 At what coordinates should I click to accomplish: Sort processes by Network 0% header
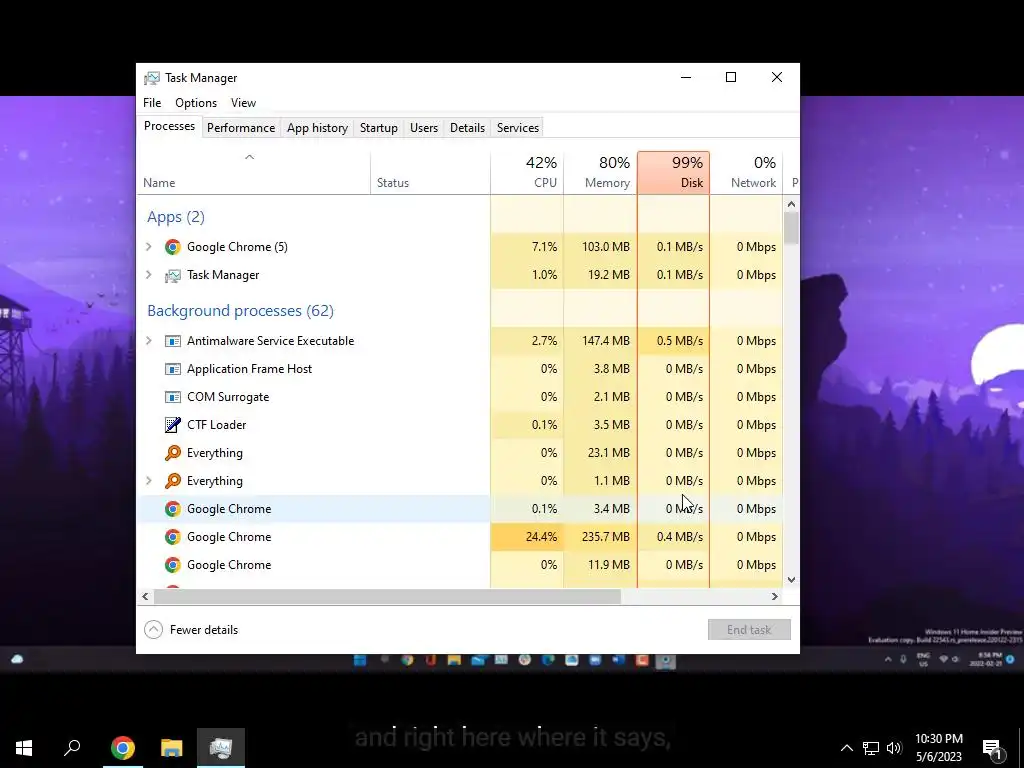point(746,173)
